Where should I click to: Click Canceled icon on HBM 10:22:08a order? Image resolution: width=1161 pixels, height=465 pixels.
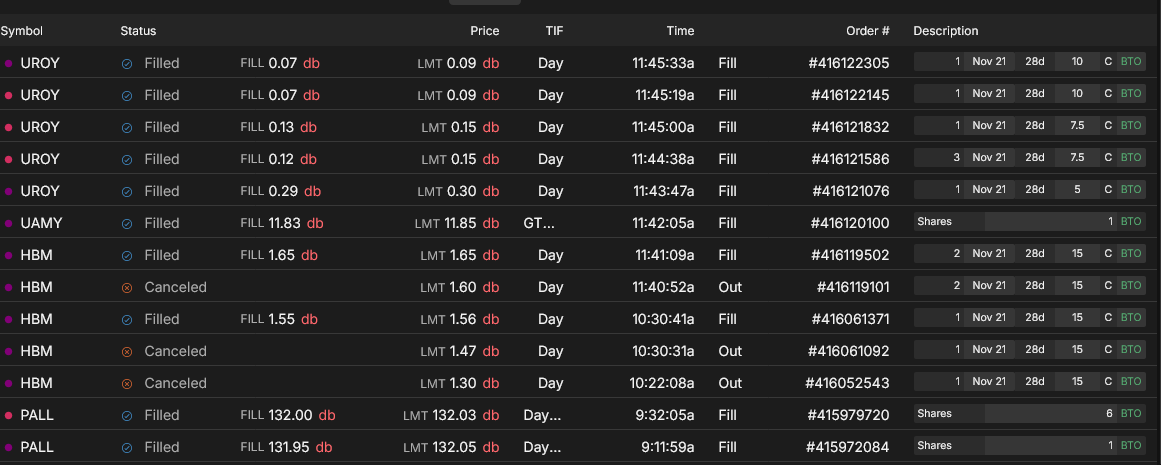coord(127,383)
